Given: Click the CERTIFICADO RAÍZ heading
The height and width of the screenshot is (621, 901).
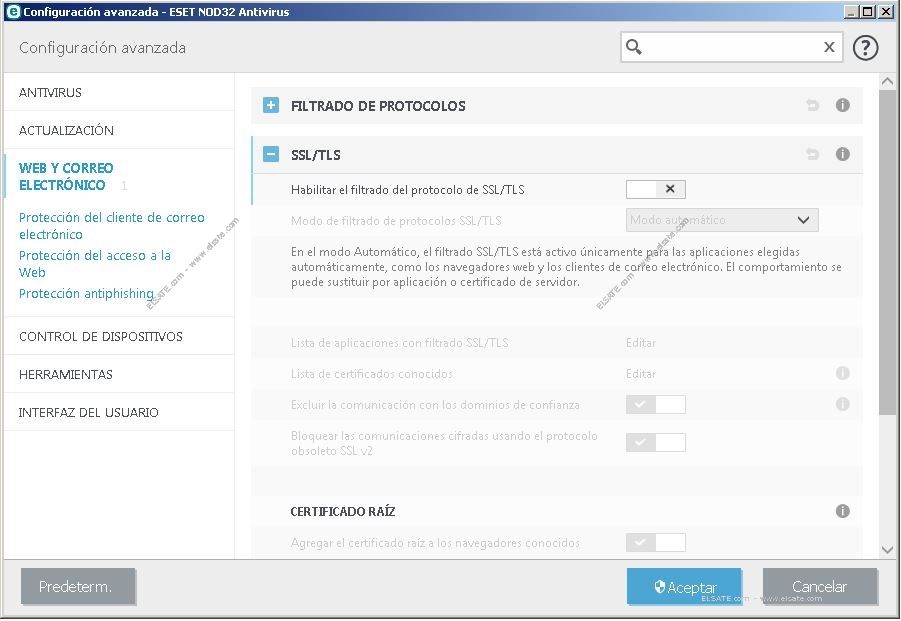Looking at the screenshot, I should (342, 511).
